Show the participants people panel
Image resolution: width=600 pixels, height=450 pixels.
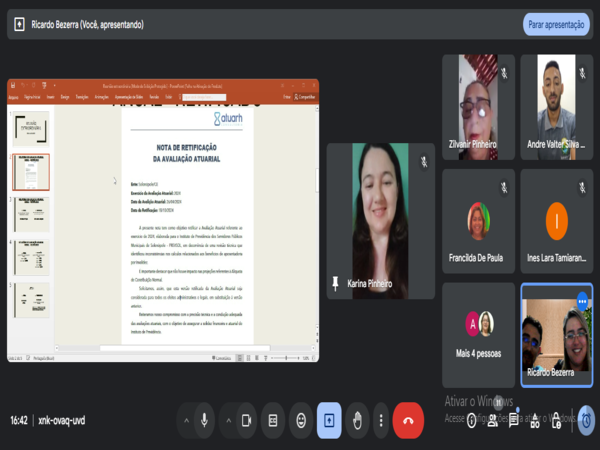point(493,421)
